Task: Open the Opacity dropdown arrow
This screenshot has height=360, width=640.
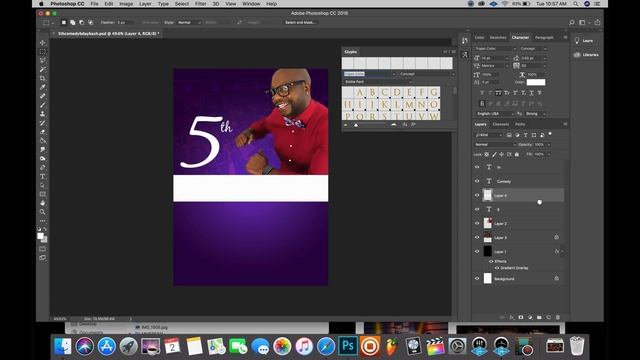Action: [549, 144]
